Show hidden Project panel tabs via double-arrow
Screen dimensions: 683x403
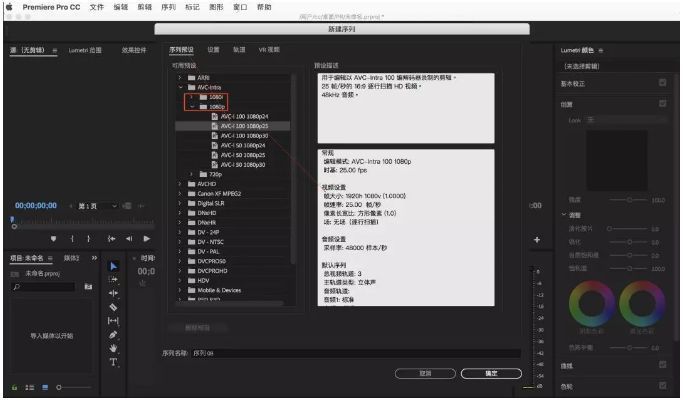point(95,258)
